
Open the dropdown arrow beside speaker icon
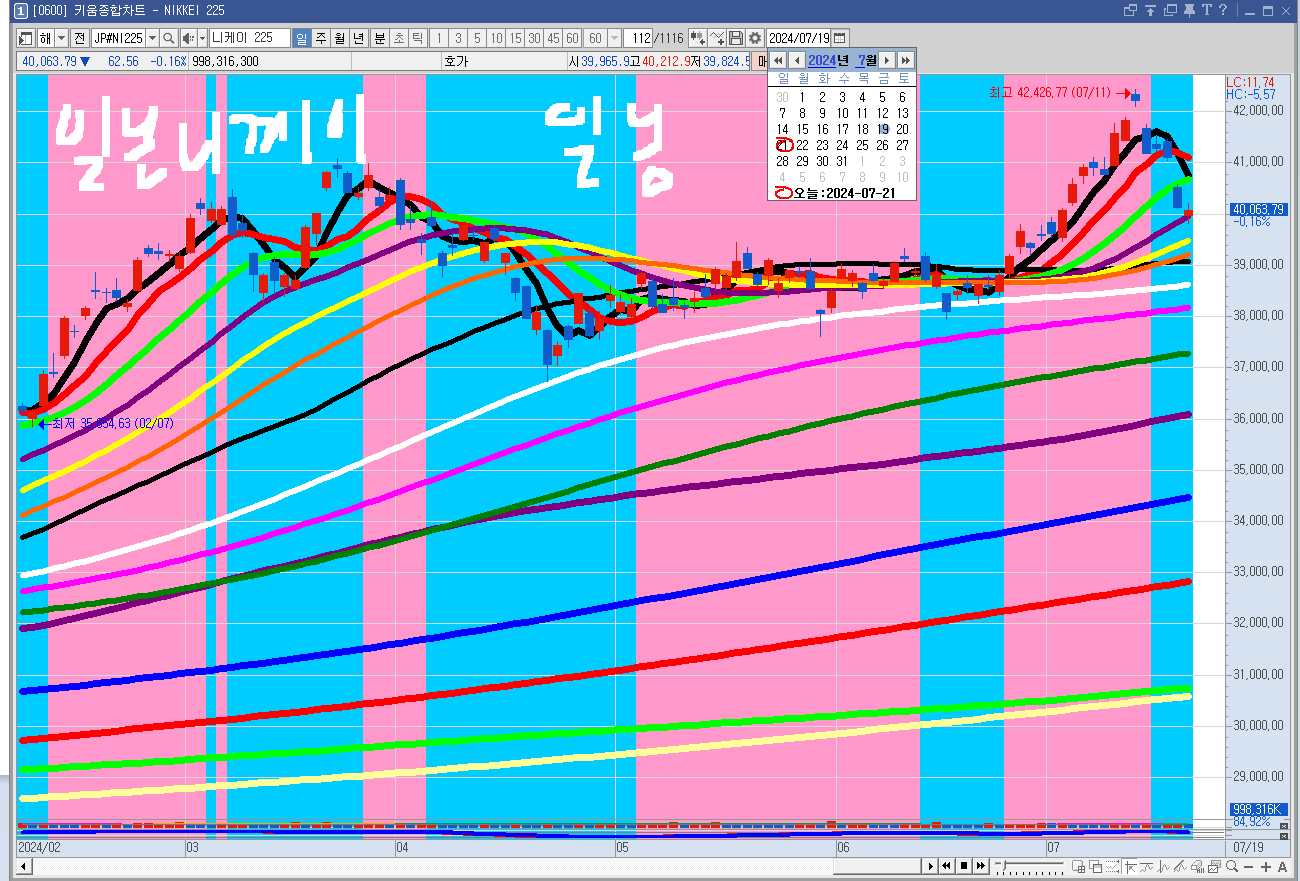pos(202,38)
